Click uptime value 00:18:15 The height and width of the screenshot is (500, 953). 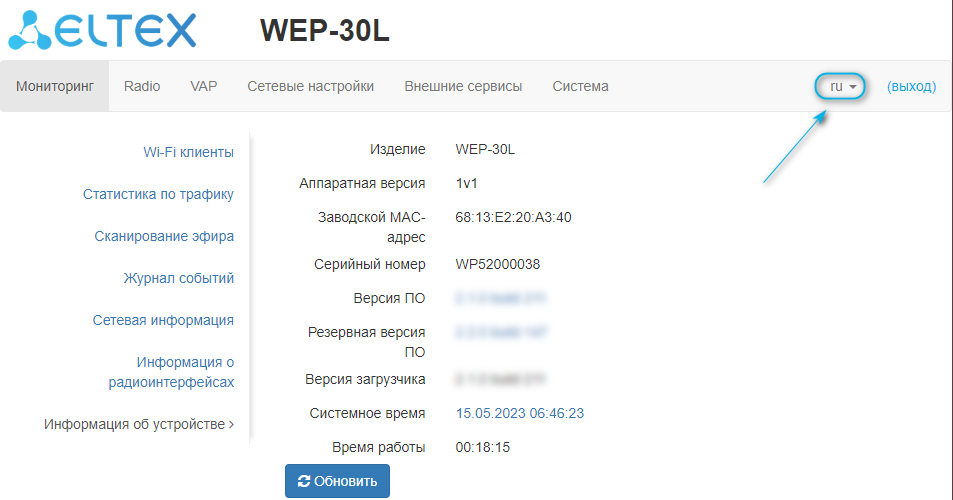pyautogui.click(x=483, y=447)
